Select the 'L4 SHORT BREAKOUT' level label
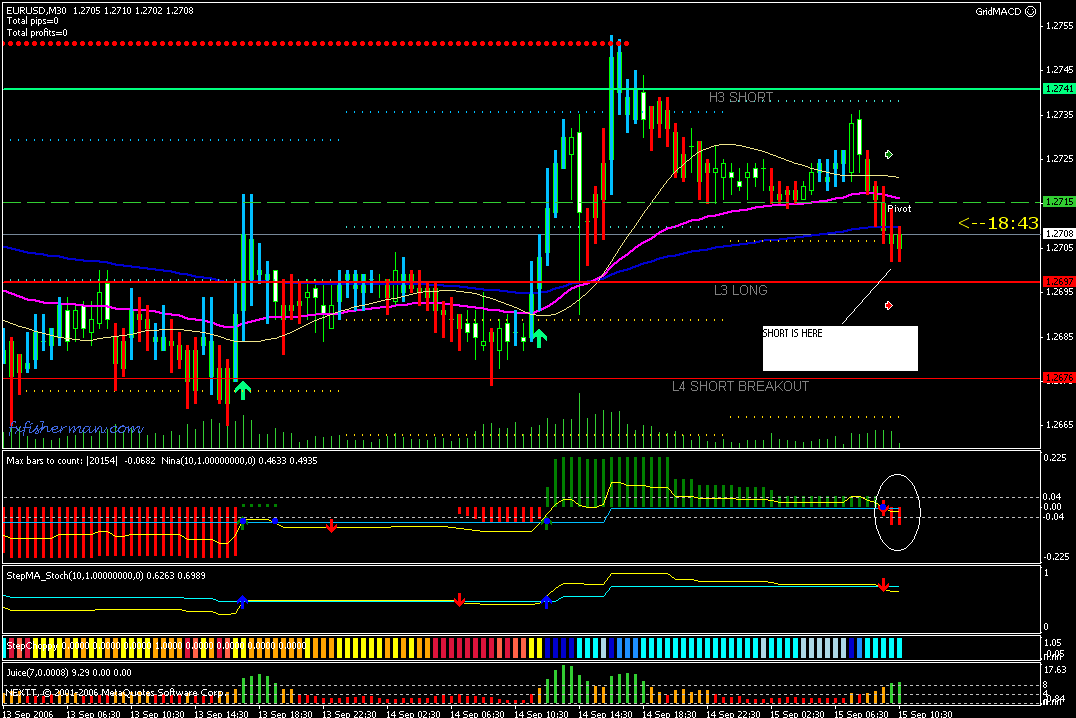 click(x=740, y=386)
